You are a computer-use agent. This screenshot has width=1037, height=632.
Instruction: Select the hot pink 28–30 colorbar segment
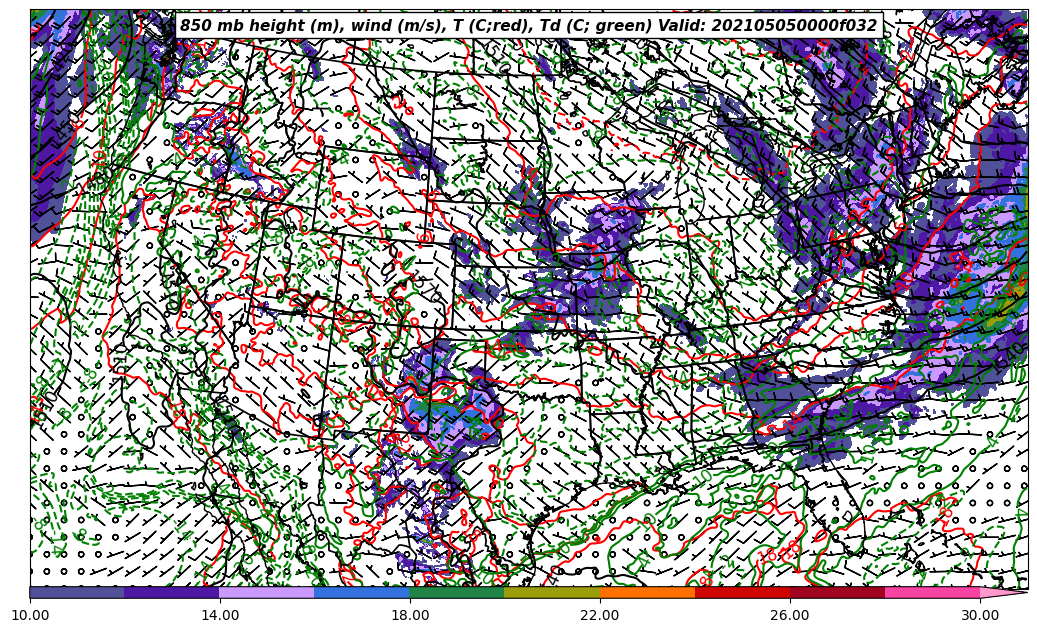[932, 592]
